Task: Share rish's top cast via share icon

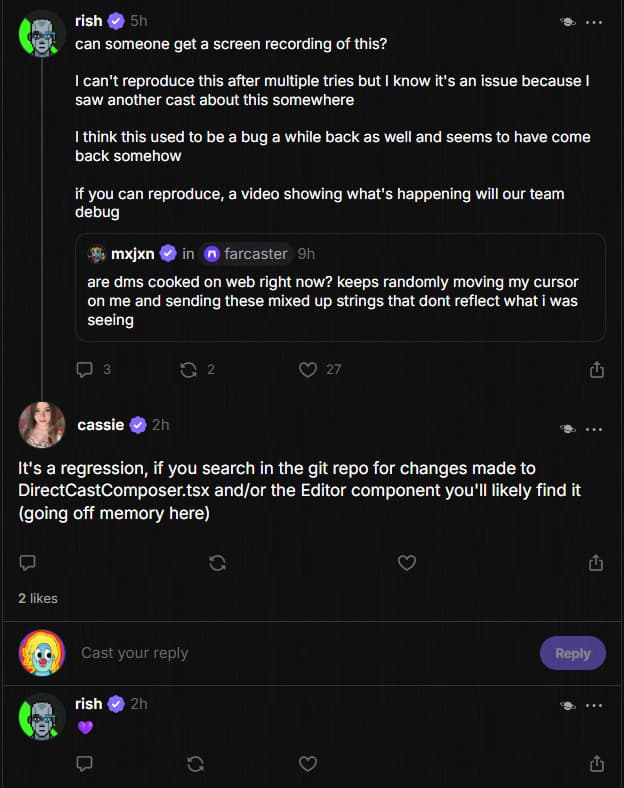Action: (597, 369)
